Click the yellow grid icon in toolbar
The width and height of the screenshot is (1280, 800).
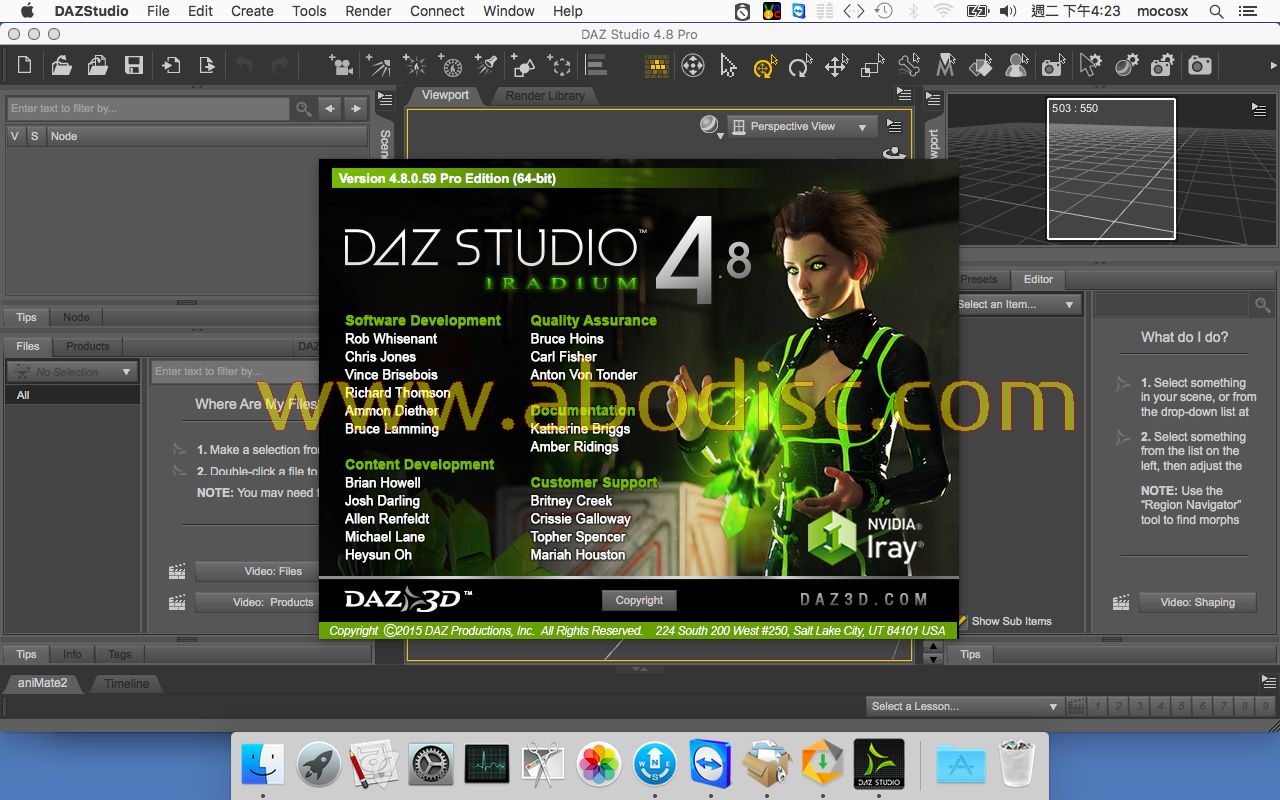click(x=657, y=66)
